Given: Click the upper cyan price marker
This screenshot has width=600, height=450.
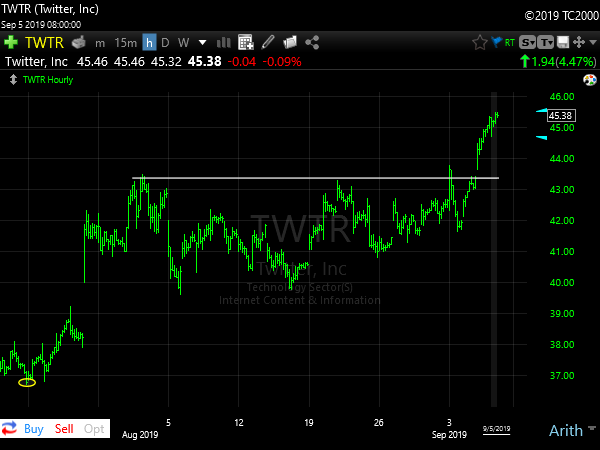Looking at the screenshot, I should pos(541,111).
